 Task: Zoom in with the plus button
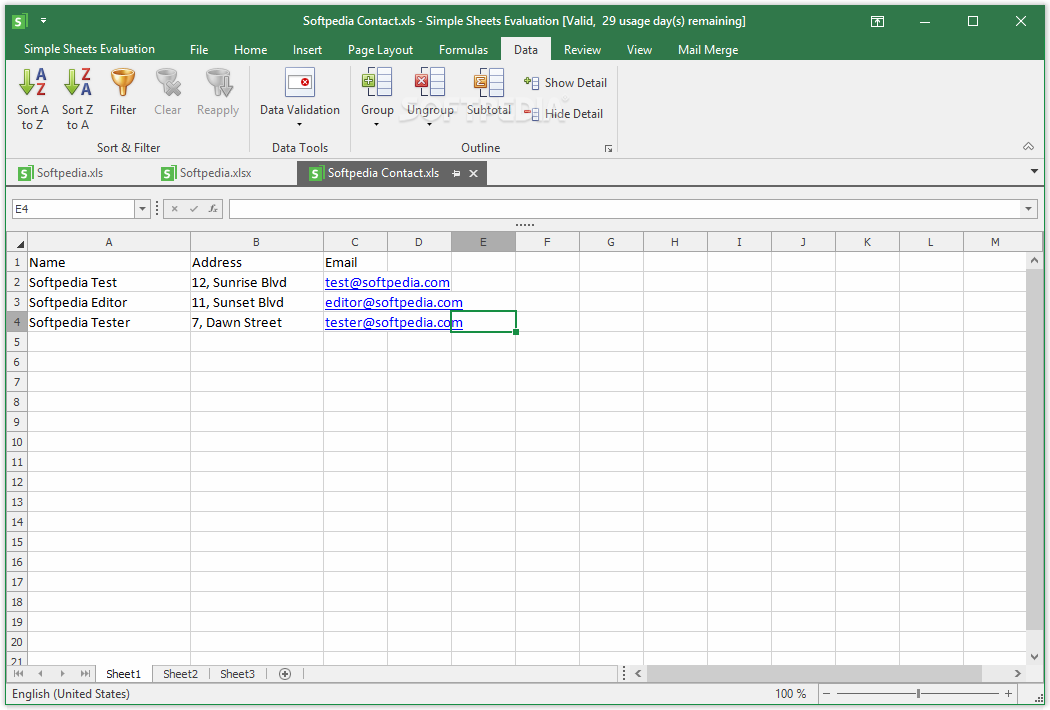(1008, 694)
